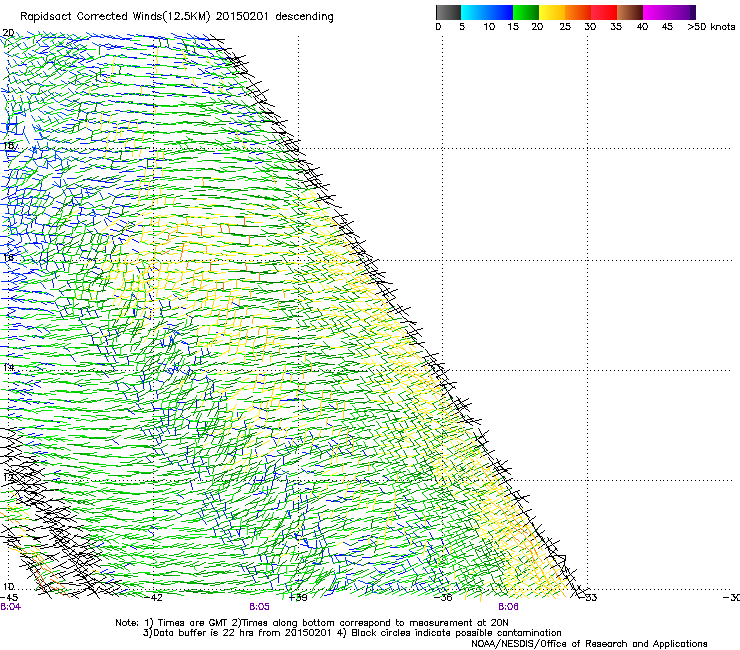Click the green 15–20 knots legend segment
The image size is (740, 650).
click(x=526, y=12)
